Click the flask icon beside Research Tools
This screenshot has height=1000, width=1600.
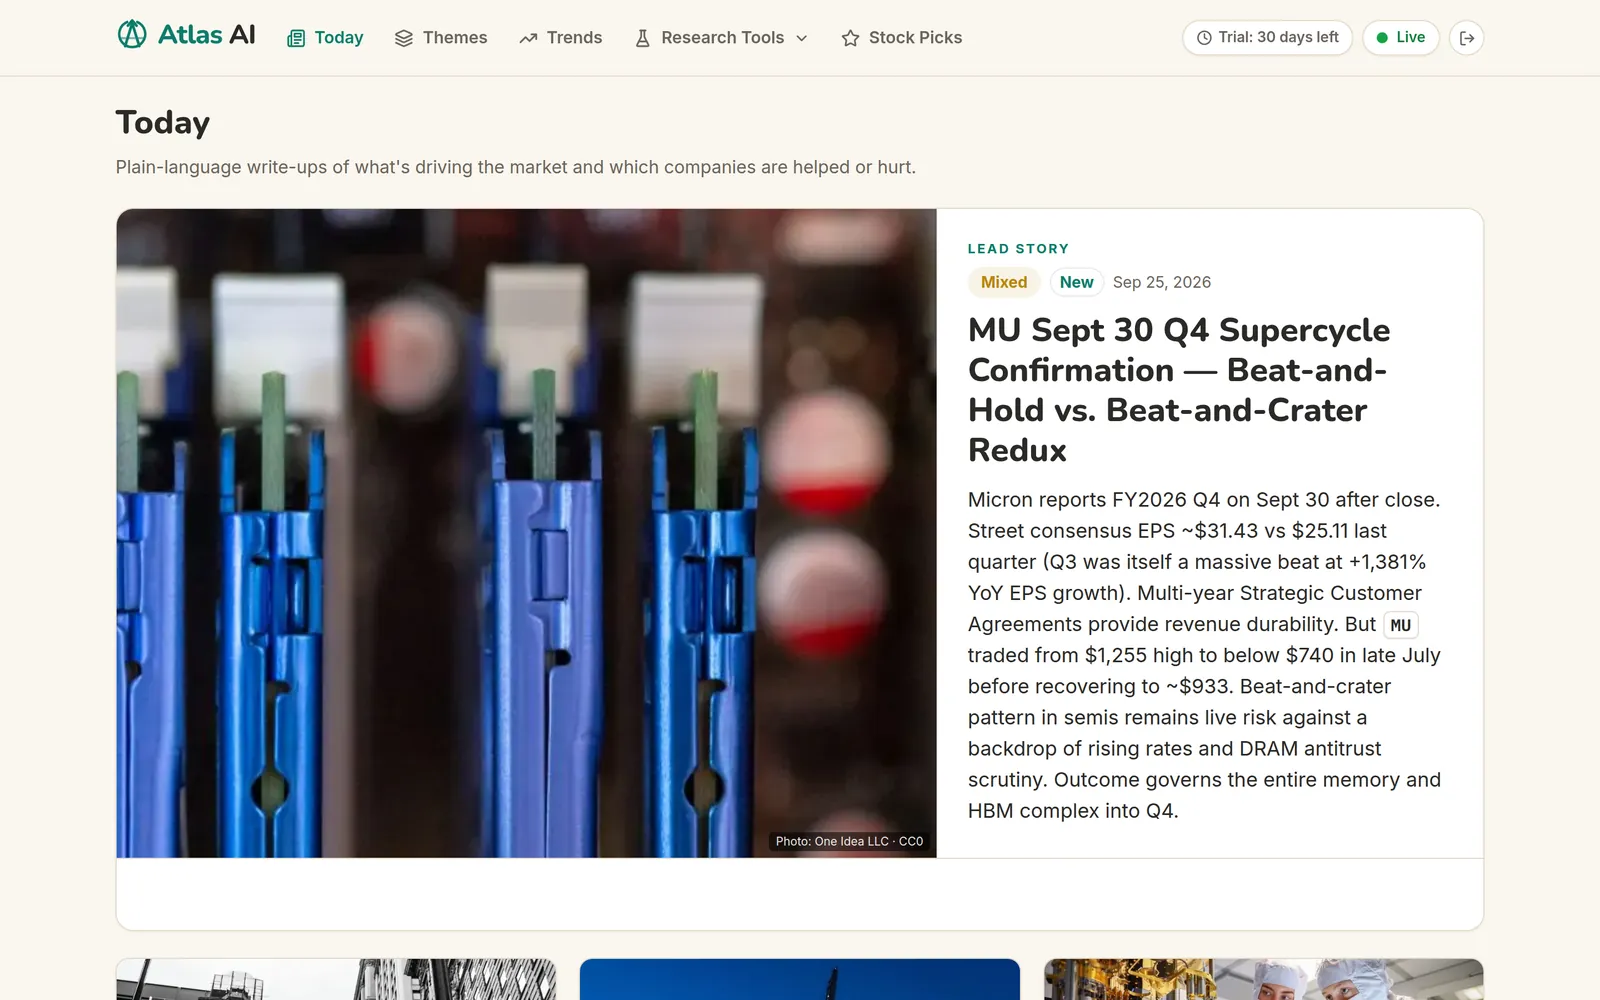pyautogui.click(x=643, y=38)
